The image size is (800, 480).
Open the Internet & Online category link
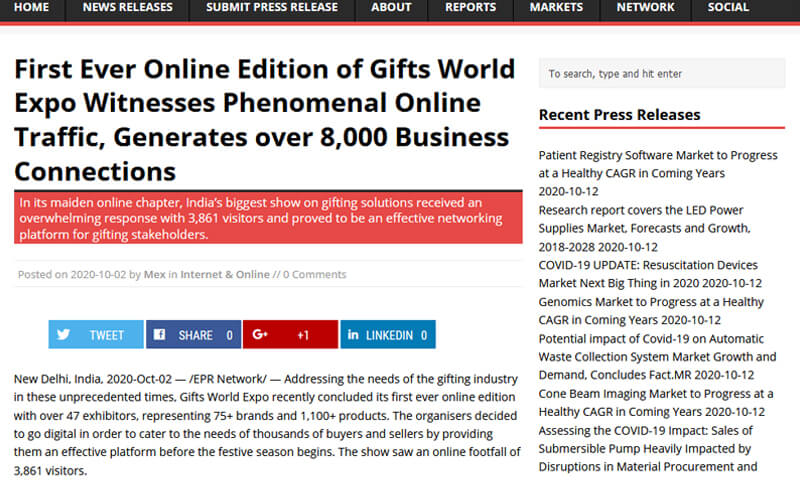click(225, 274)
